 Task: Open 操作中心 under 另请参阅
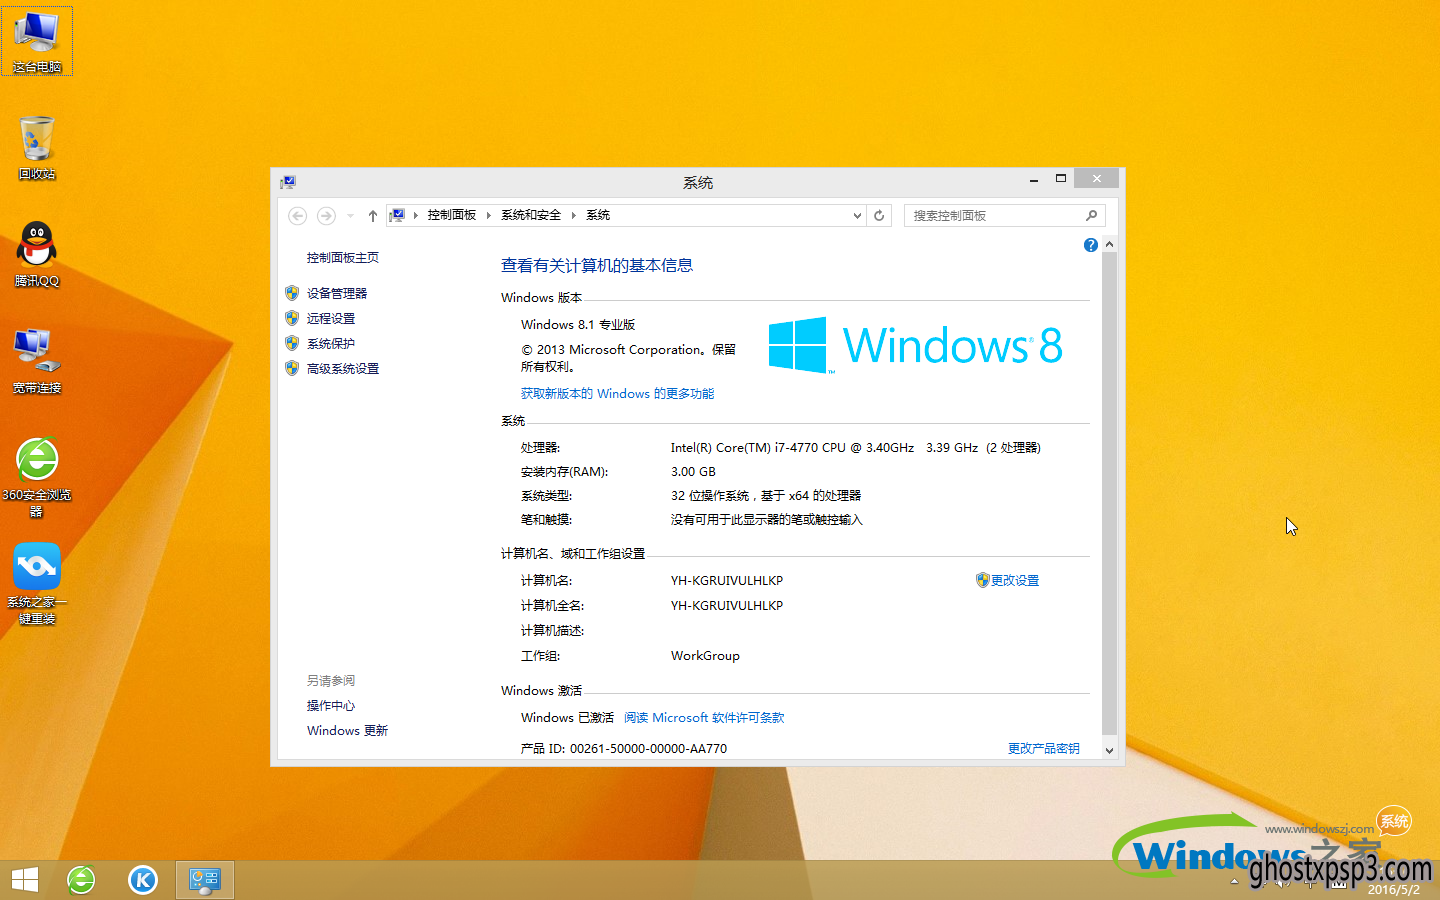(x=331, y=705)
